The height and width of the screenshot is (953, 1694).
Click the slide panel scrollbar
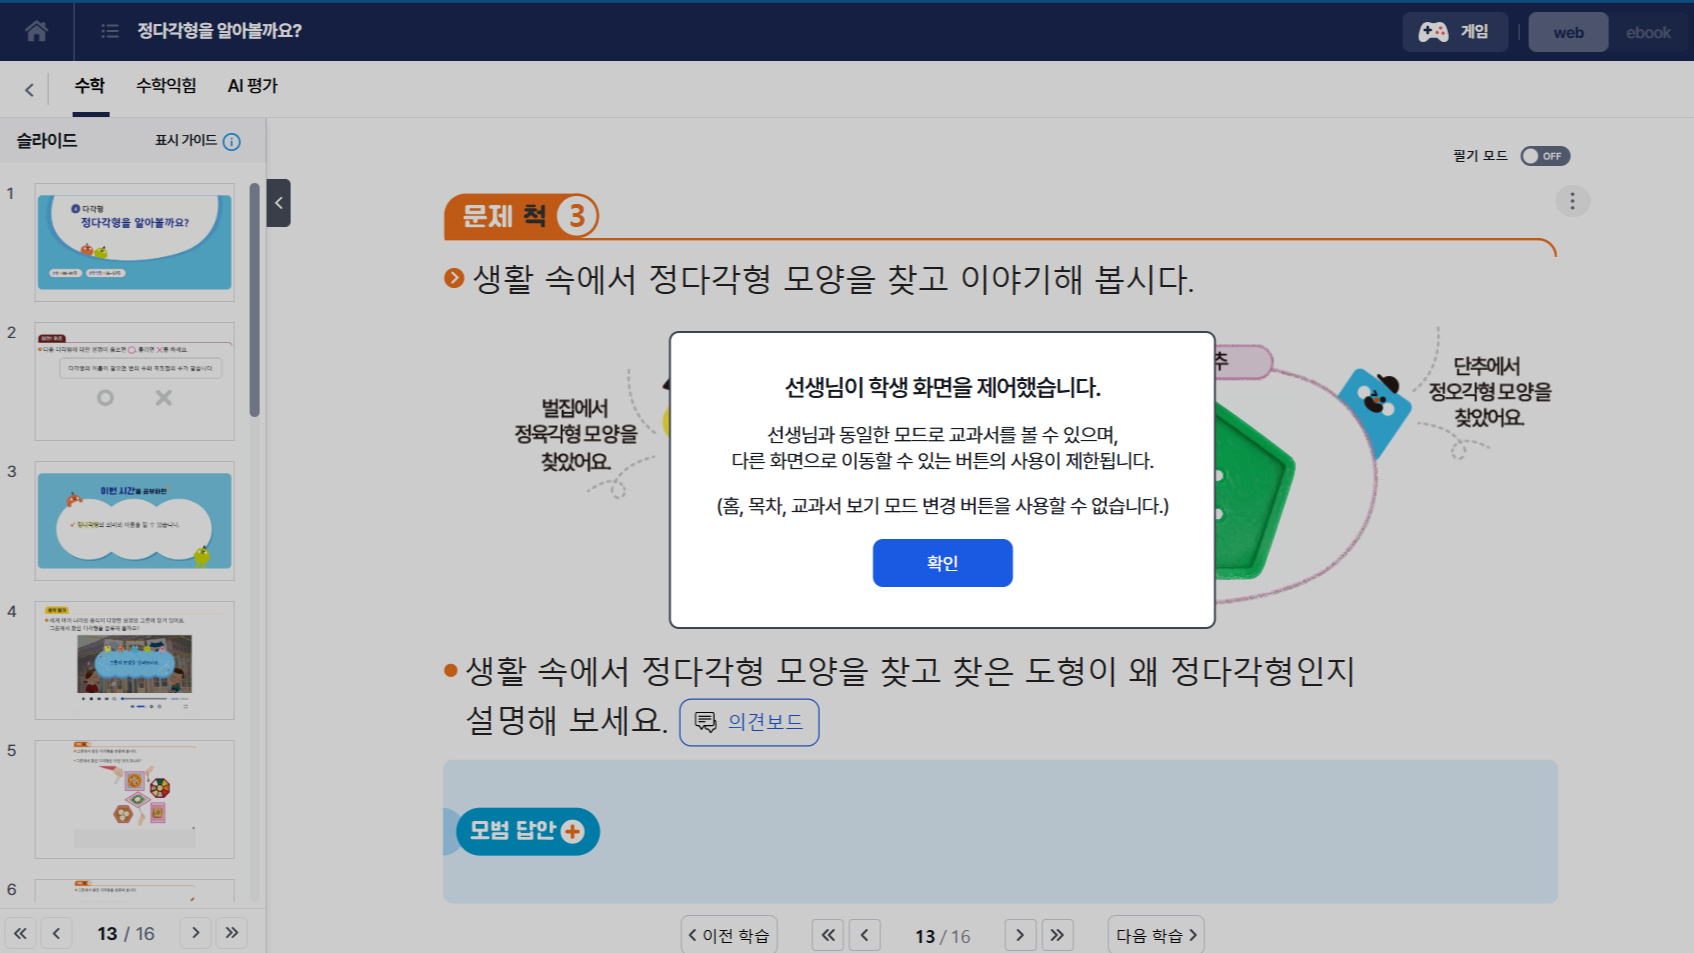255,300
